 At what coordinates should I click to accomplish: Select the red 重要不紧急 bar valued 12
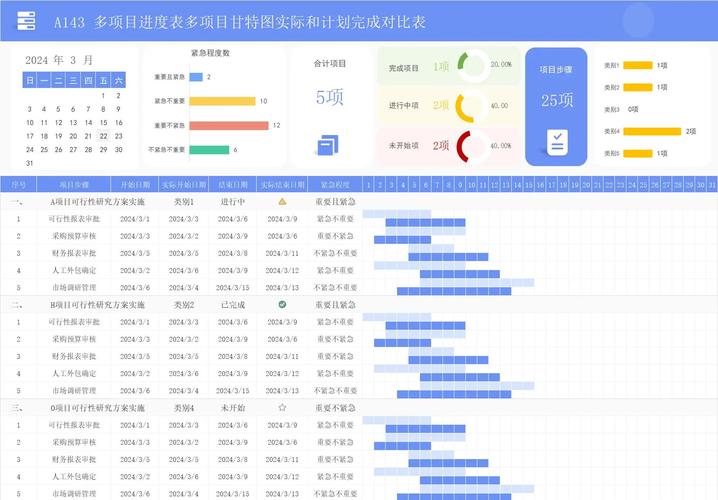(x=229, y=125)
